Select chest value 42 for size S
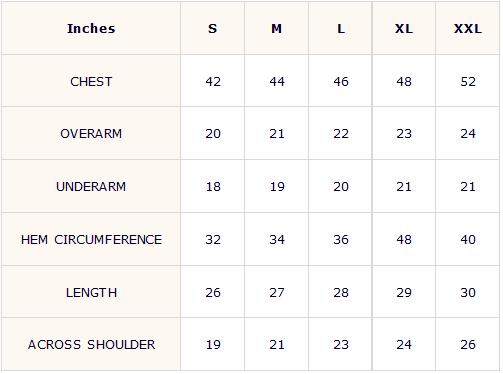Screen dimensions: 503x374 [x=213, y=82]
